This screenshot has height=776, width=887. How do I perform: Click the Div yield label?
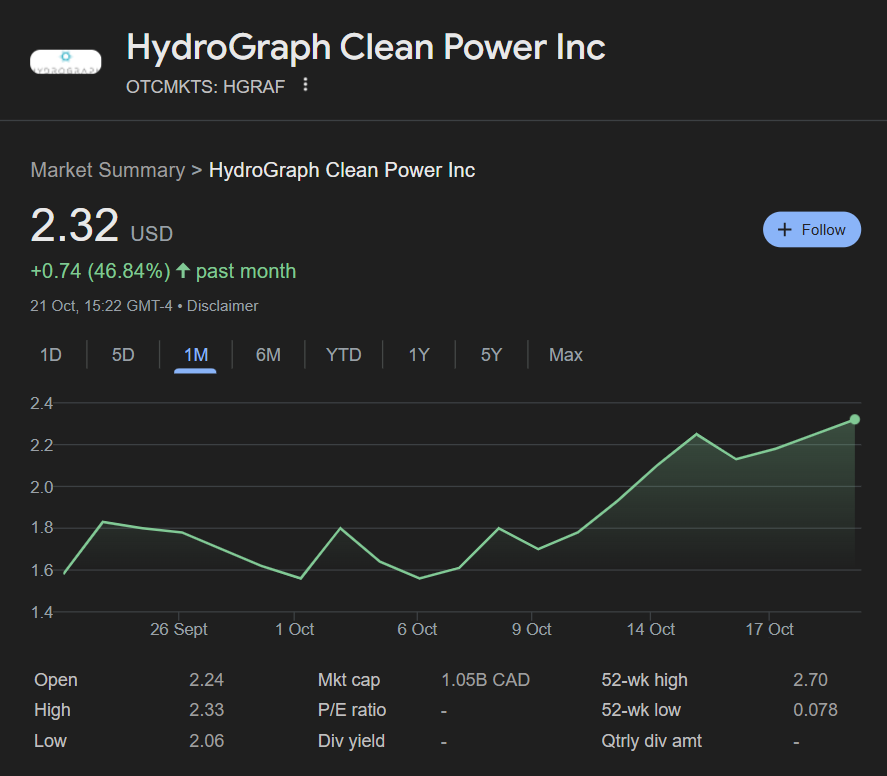(x=351, y=740)
